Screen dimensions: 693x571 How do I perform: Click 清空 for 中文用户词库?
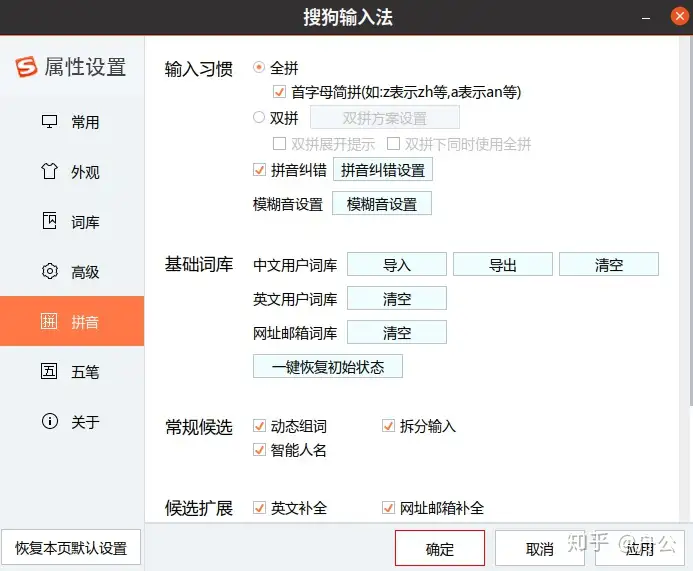click(x=609, y=264)
